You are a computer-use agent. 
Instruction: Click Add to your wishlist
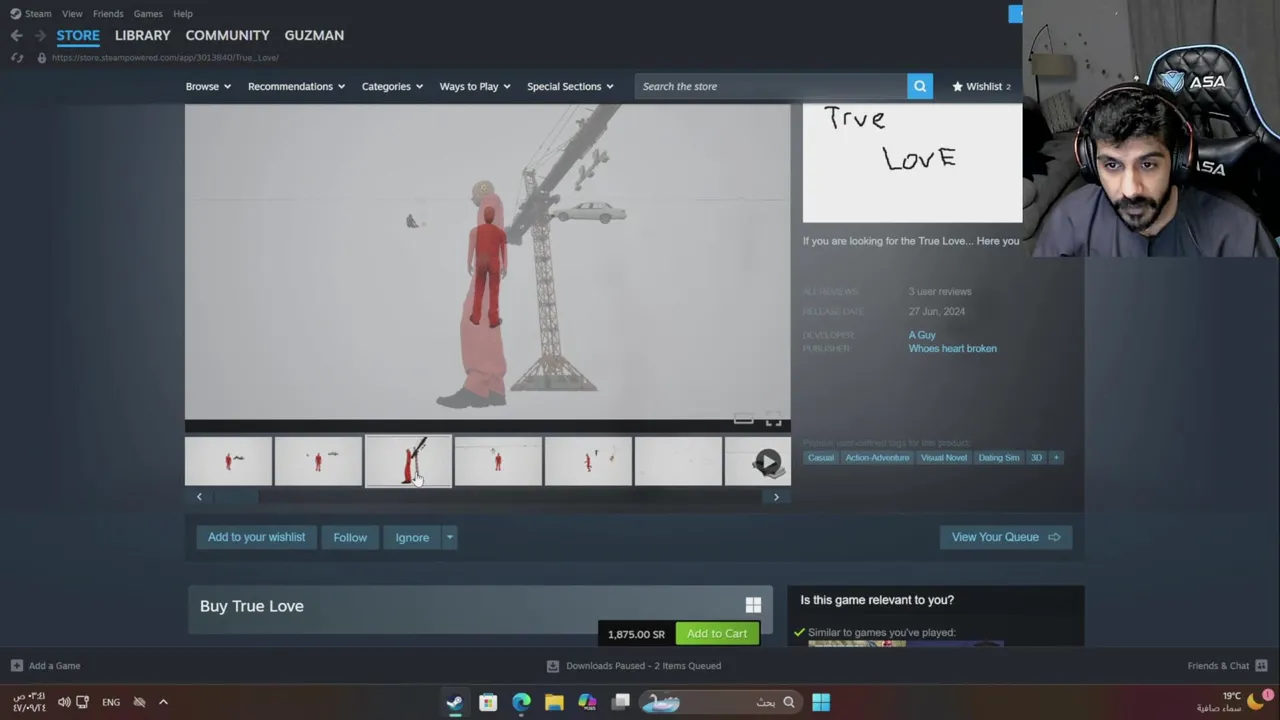(256, 537)
